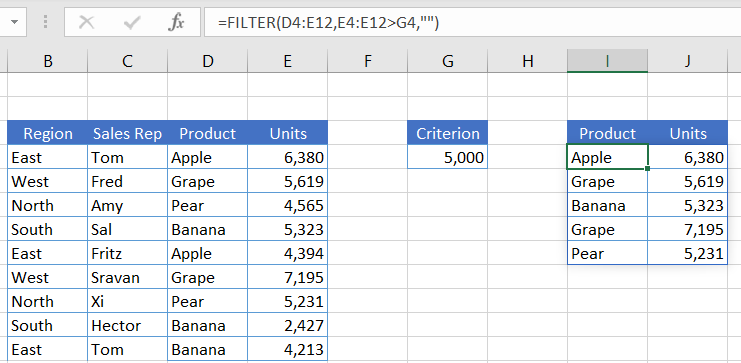Select column C header

pos(128,61)
